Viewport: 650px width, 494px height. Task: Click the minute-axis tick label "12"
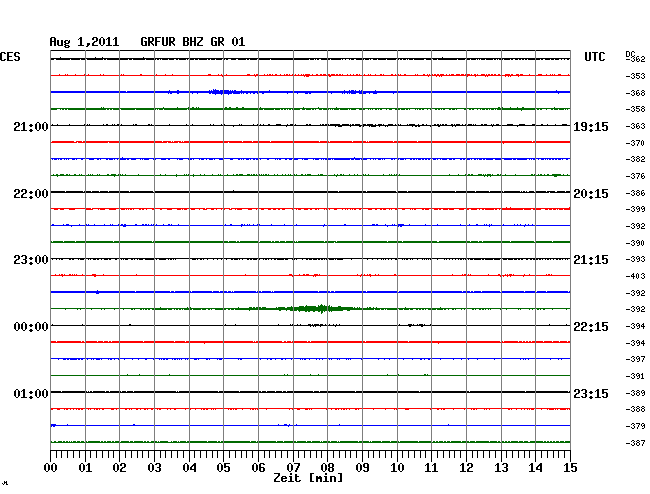click(x=466, y=468)
